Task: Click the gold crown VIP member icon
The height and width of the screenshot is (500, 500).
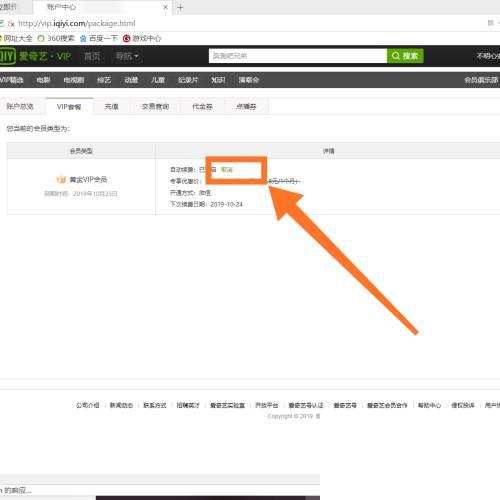Action: [x=61, y=179]
